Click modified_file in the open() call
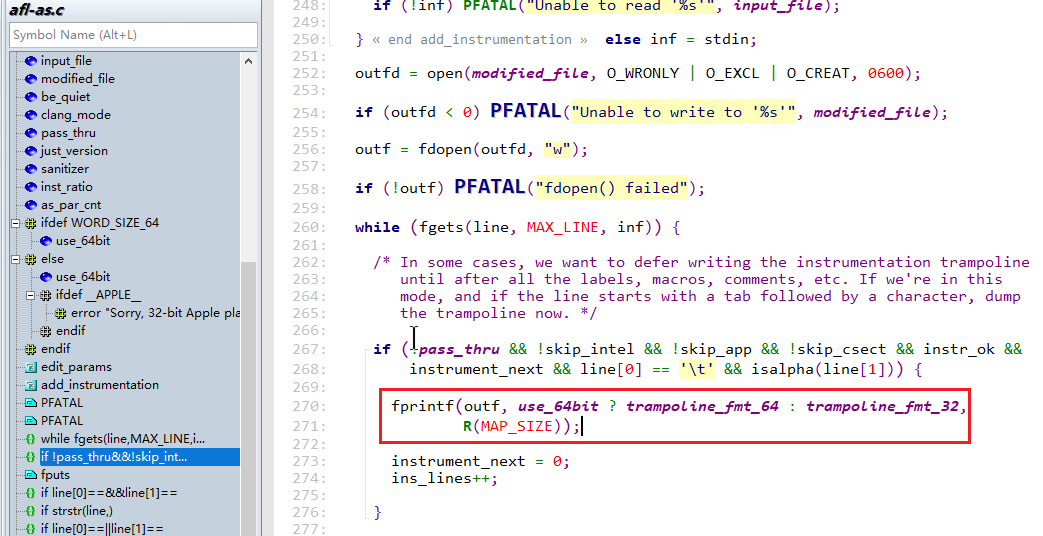 point(531,73)
